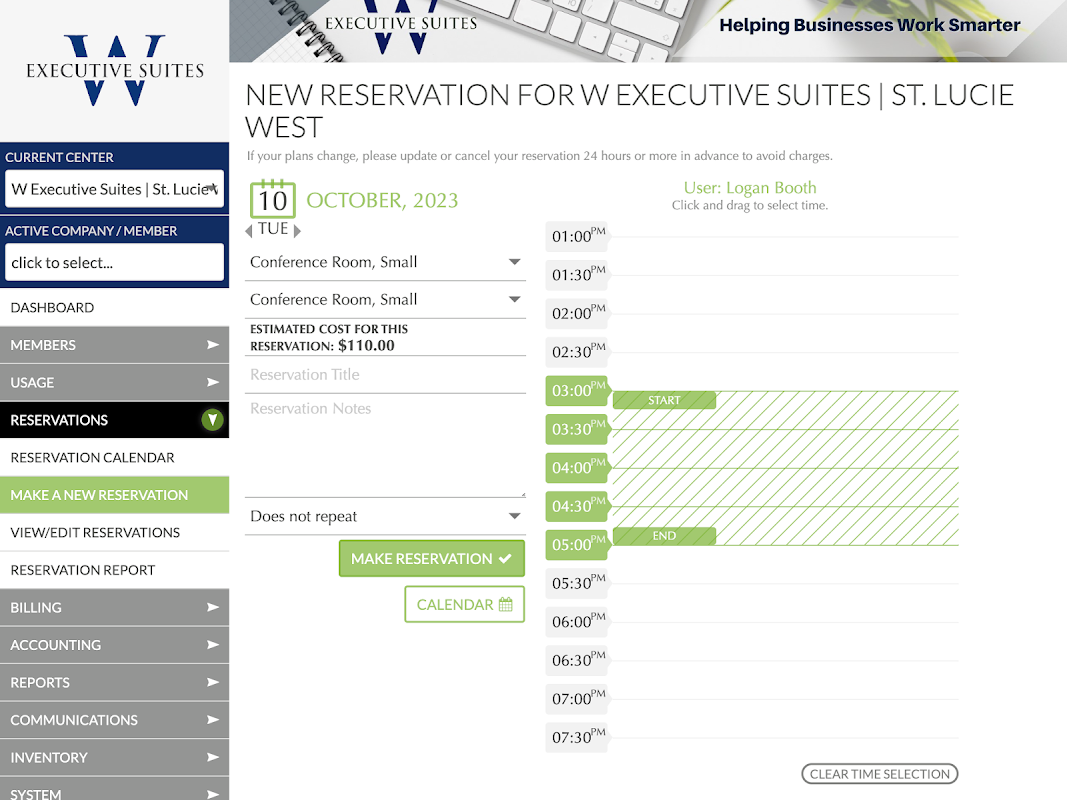This screenshot has height=800, width=1067.
Task: Click the Active Company/Member select field
Action: (114, 262)
